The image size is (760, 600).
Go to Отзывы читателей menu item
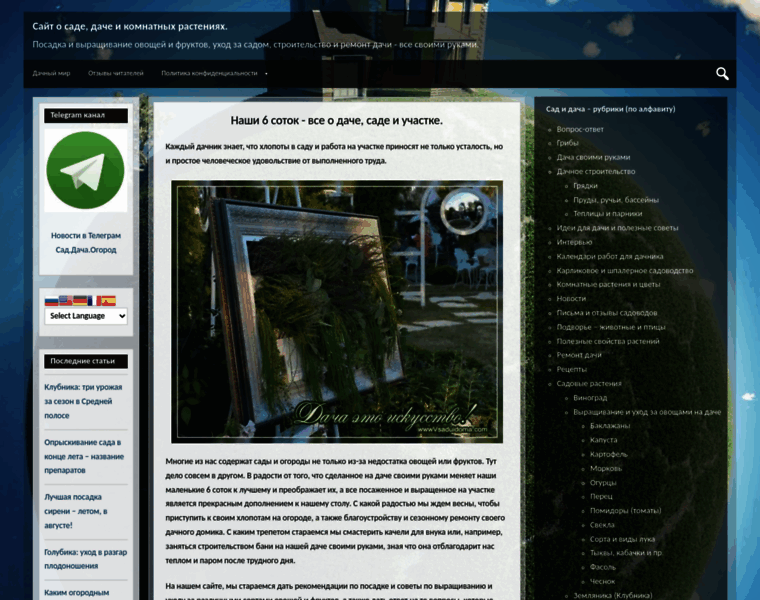click(116, 74)
